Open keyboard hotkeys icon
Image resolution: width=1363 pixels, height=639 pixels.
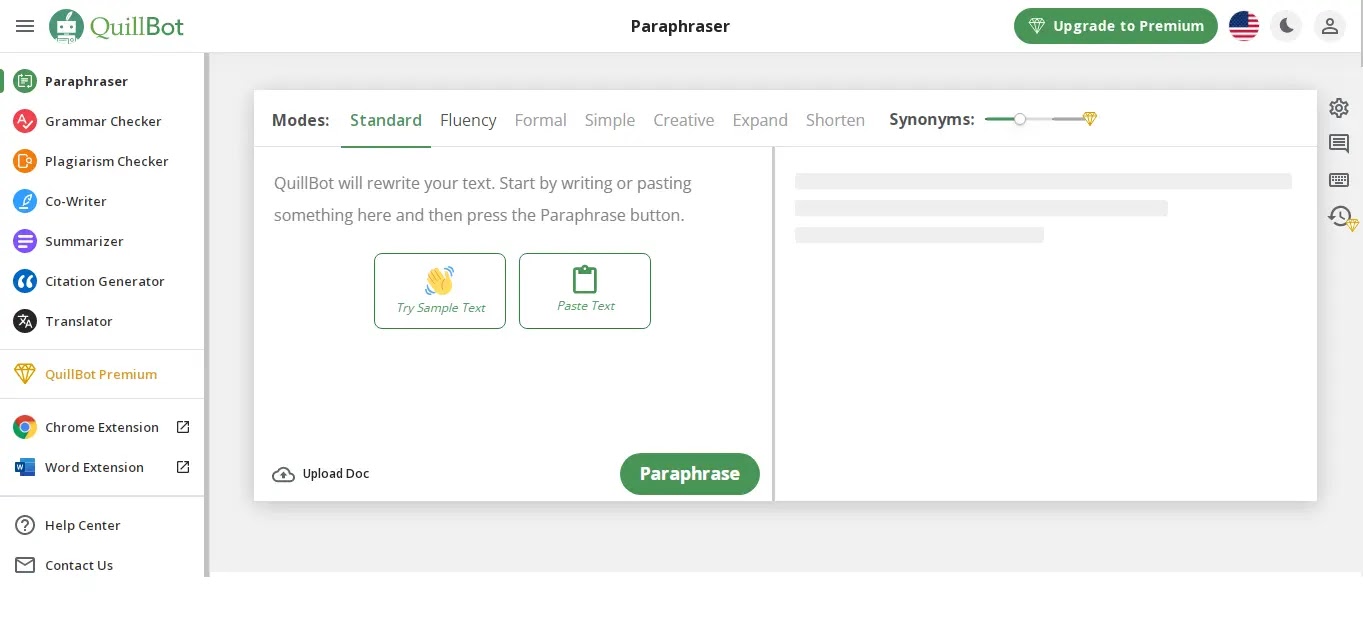(1339, 180)
